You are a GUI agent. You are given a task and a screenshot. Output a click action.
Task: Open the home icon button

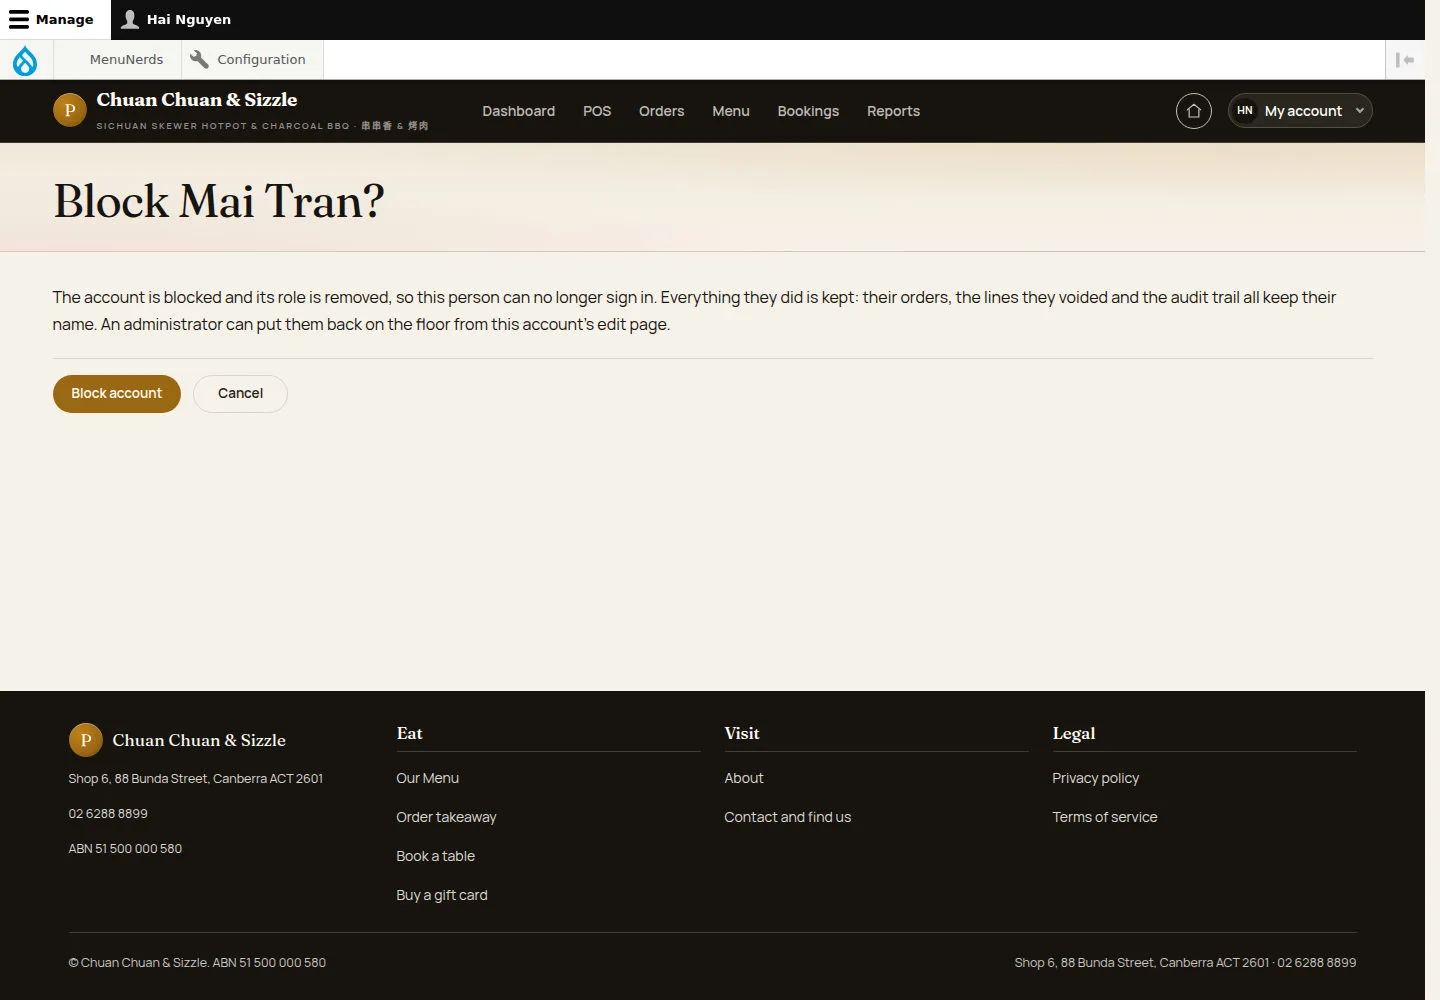(x=1193, y=111)
